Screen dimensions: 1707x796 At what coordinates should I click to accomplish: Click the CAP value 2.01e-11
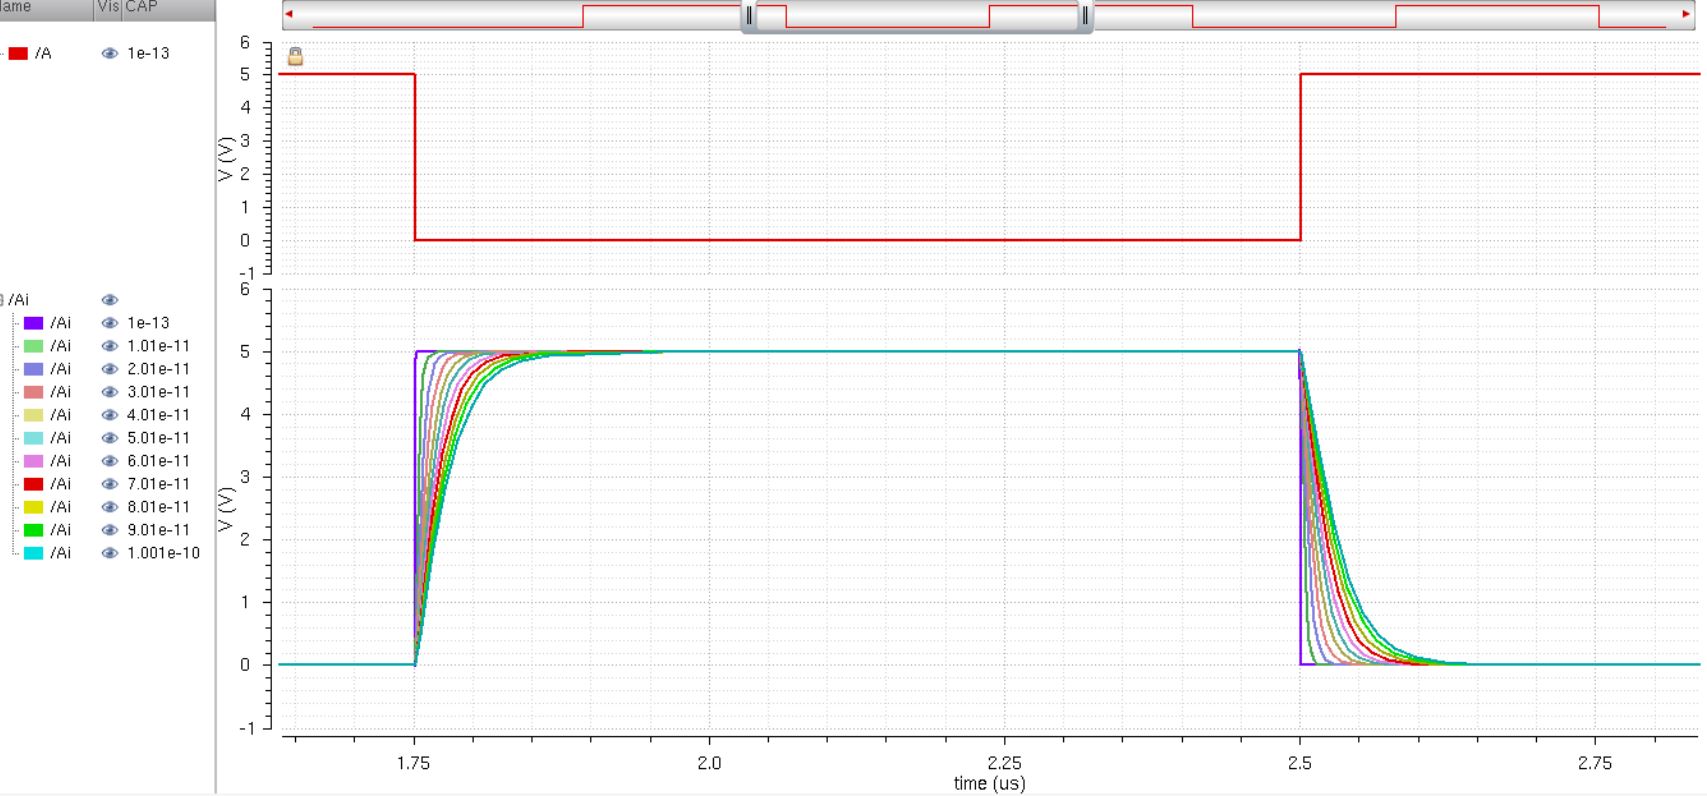click(158, 369)
